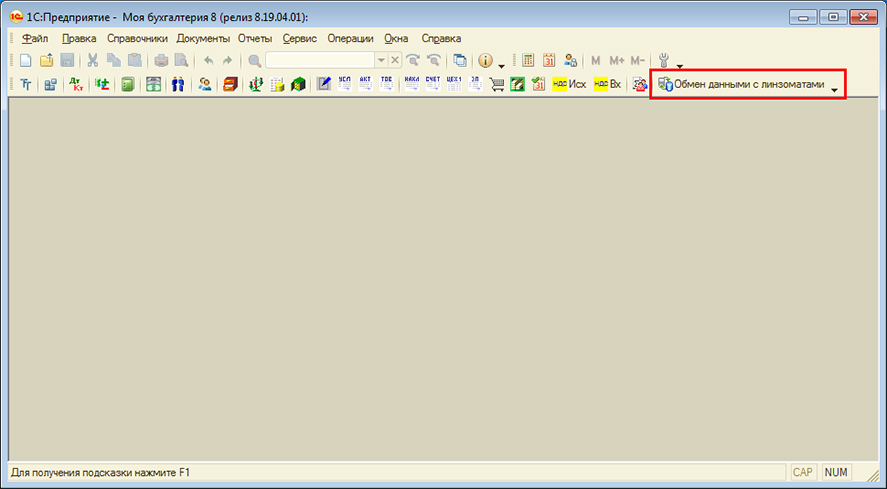The width and height of the screenshot is (887, 489).
Task: Click the info help icon
Action: 485,60
